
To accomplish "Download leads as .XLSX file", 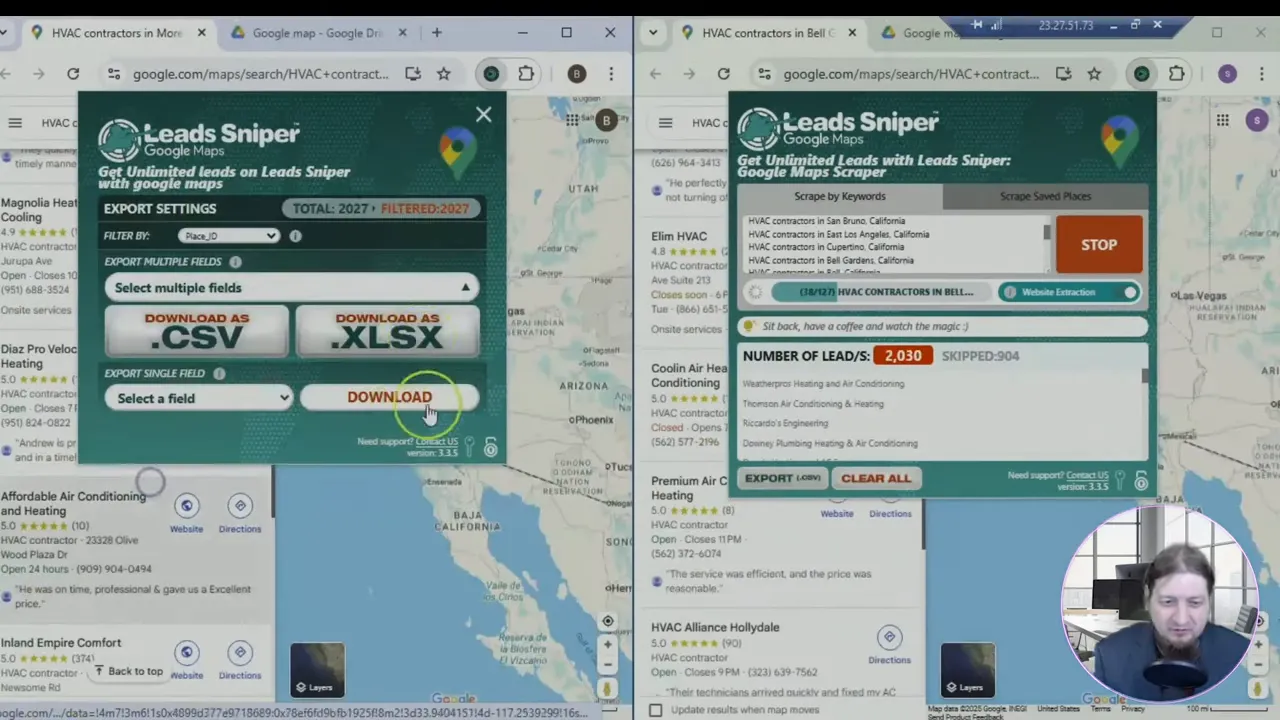I will [387, 331].
